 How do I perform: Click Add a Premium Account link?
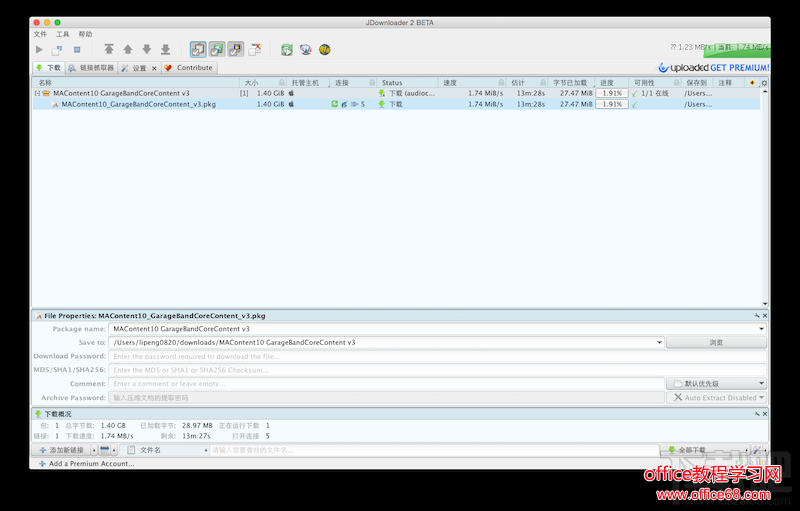[86, 464]
